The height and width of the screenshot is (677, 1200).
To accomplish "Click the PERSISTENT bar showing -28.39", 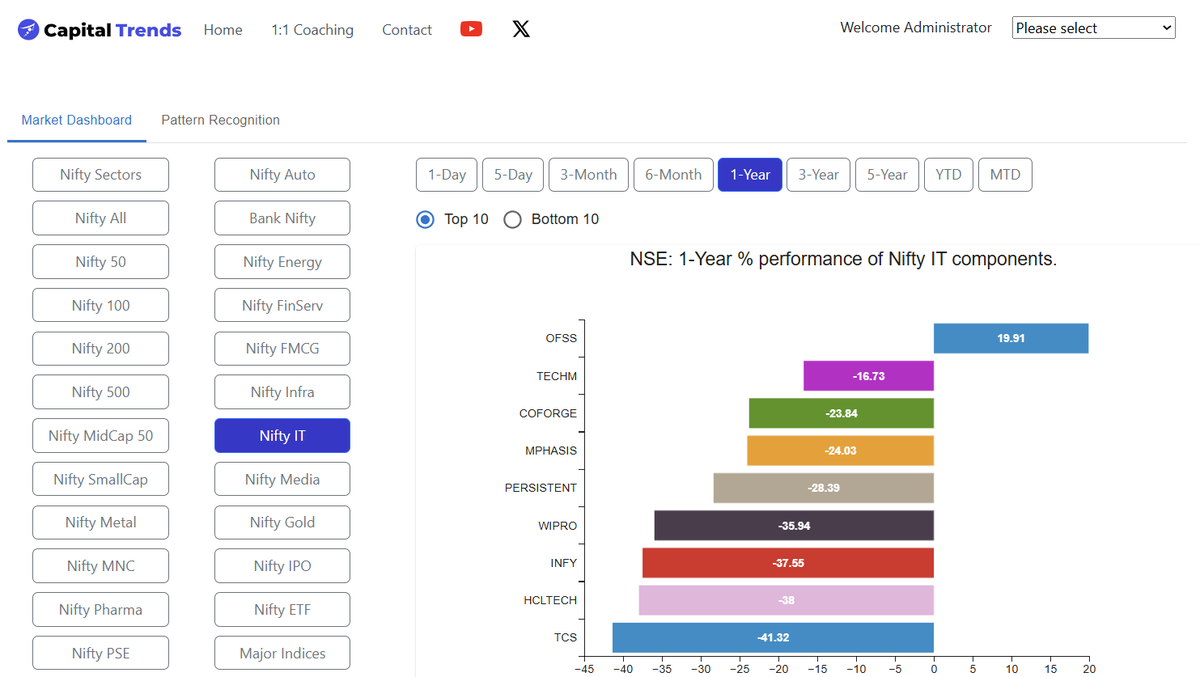I will coord(823,488).
